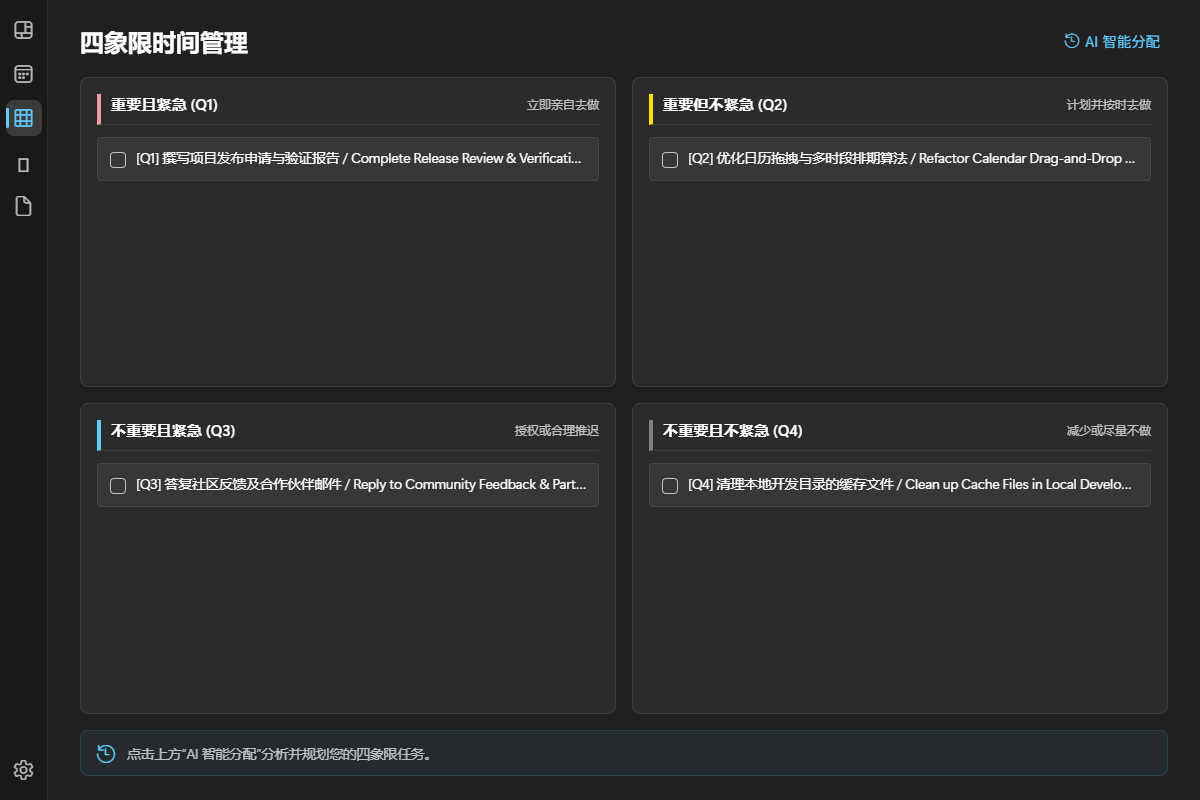Viewport: 1200px width, 800px height.
Task: Toggle the [Q4] 清理本地开发目录 task checkbox
Action: 670,486
